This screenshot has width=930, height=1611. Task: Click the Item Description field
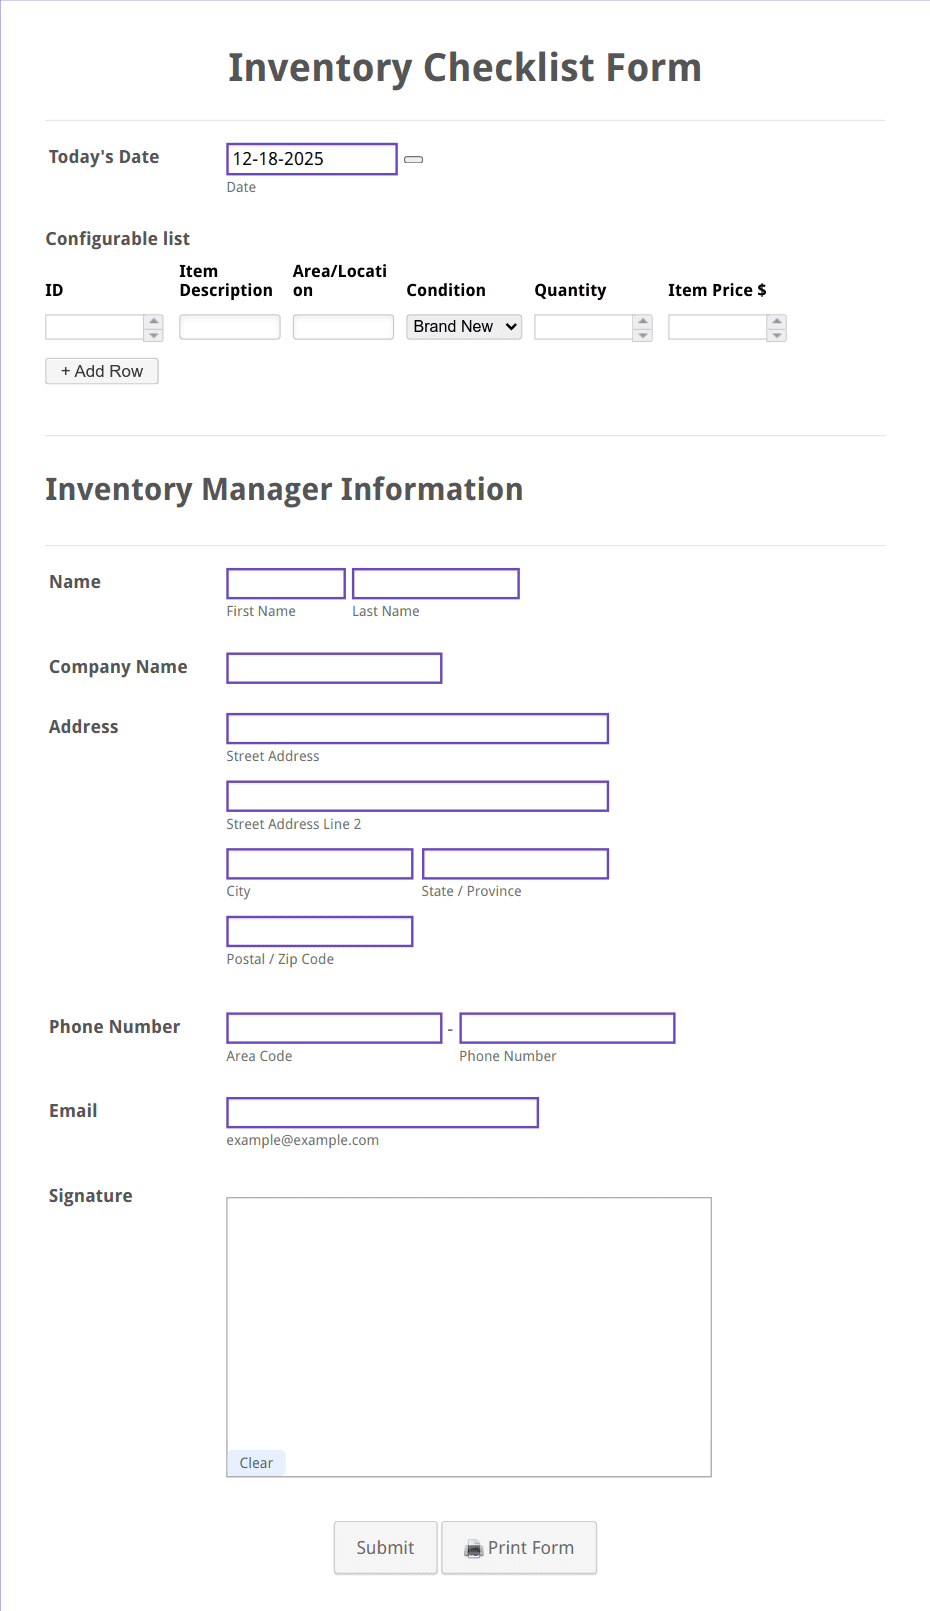[229, 326]
